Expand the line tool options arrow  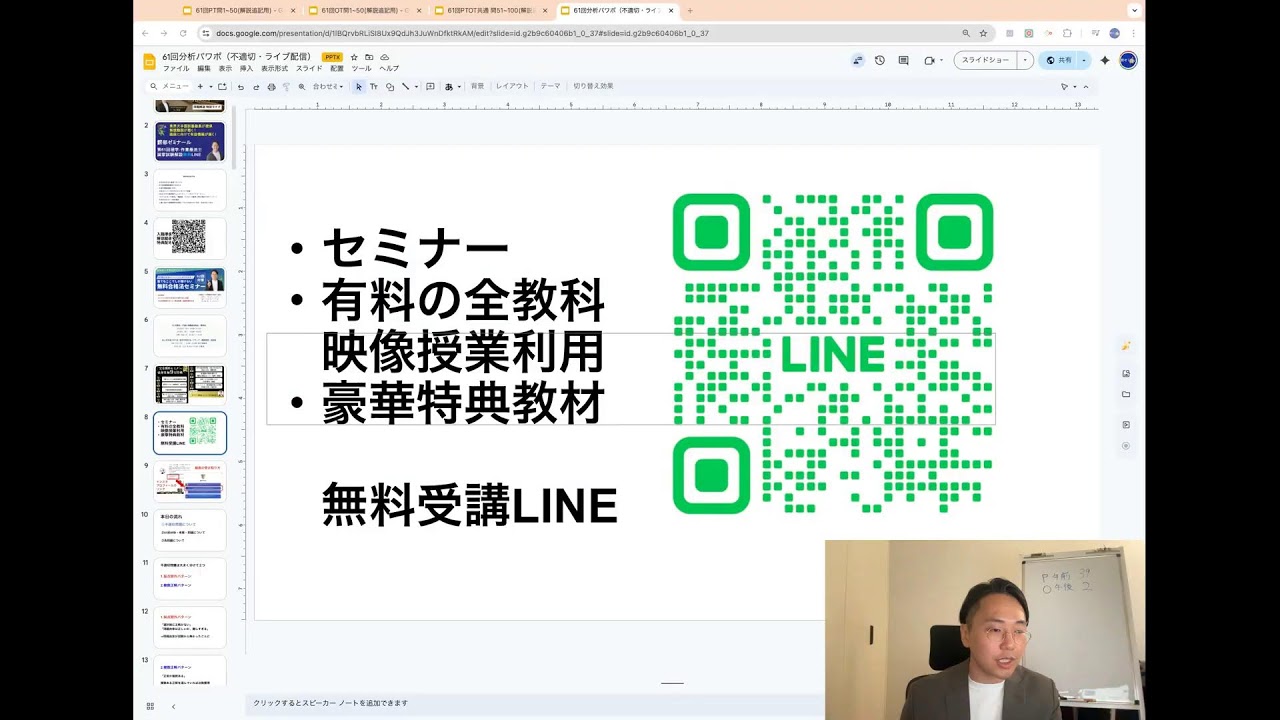[416, 87]
